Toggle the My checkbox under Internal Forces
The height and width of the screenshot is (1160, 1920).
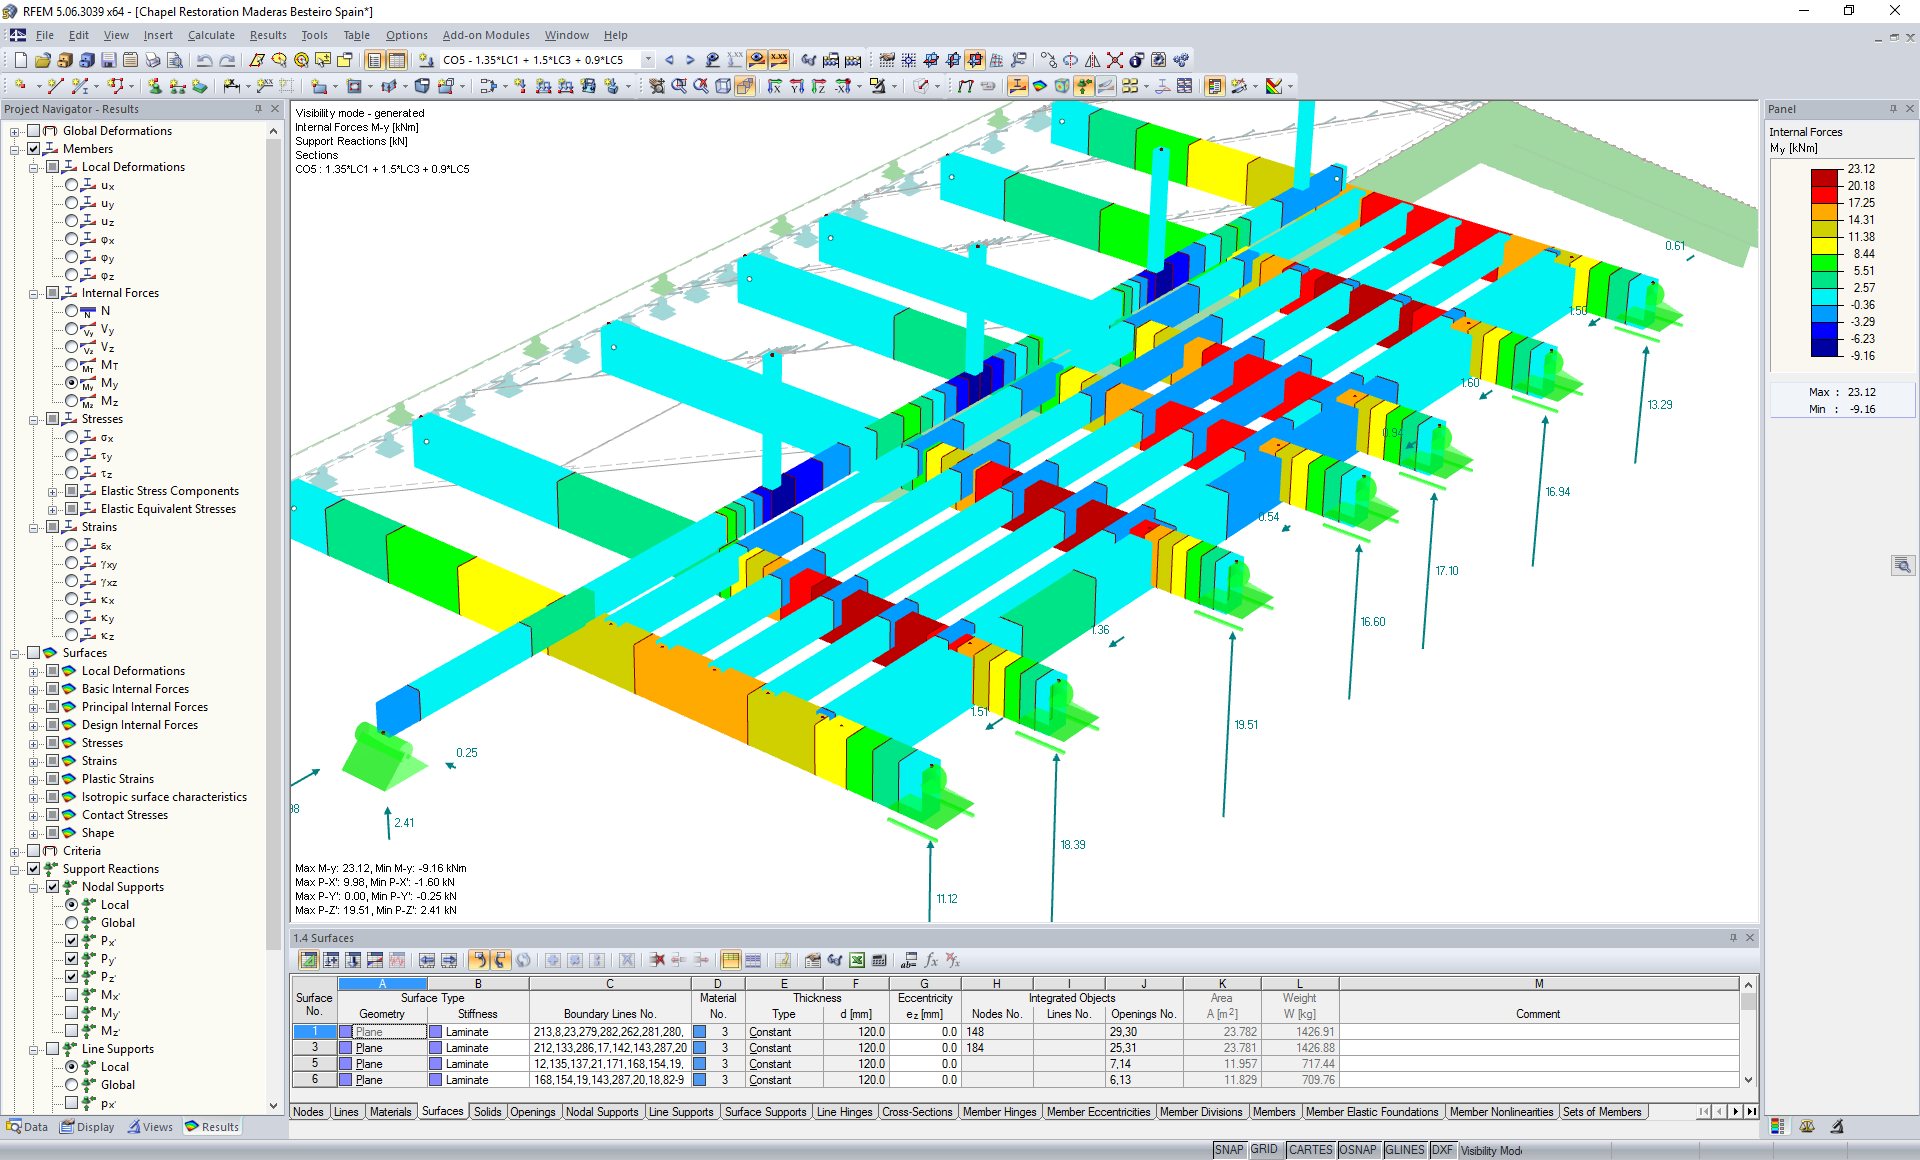(71, 381)
